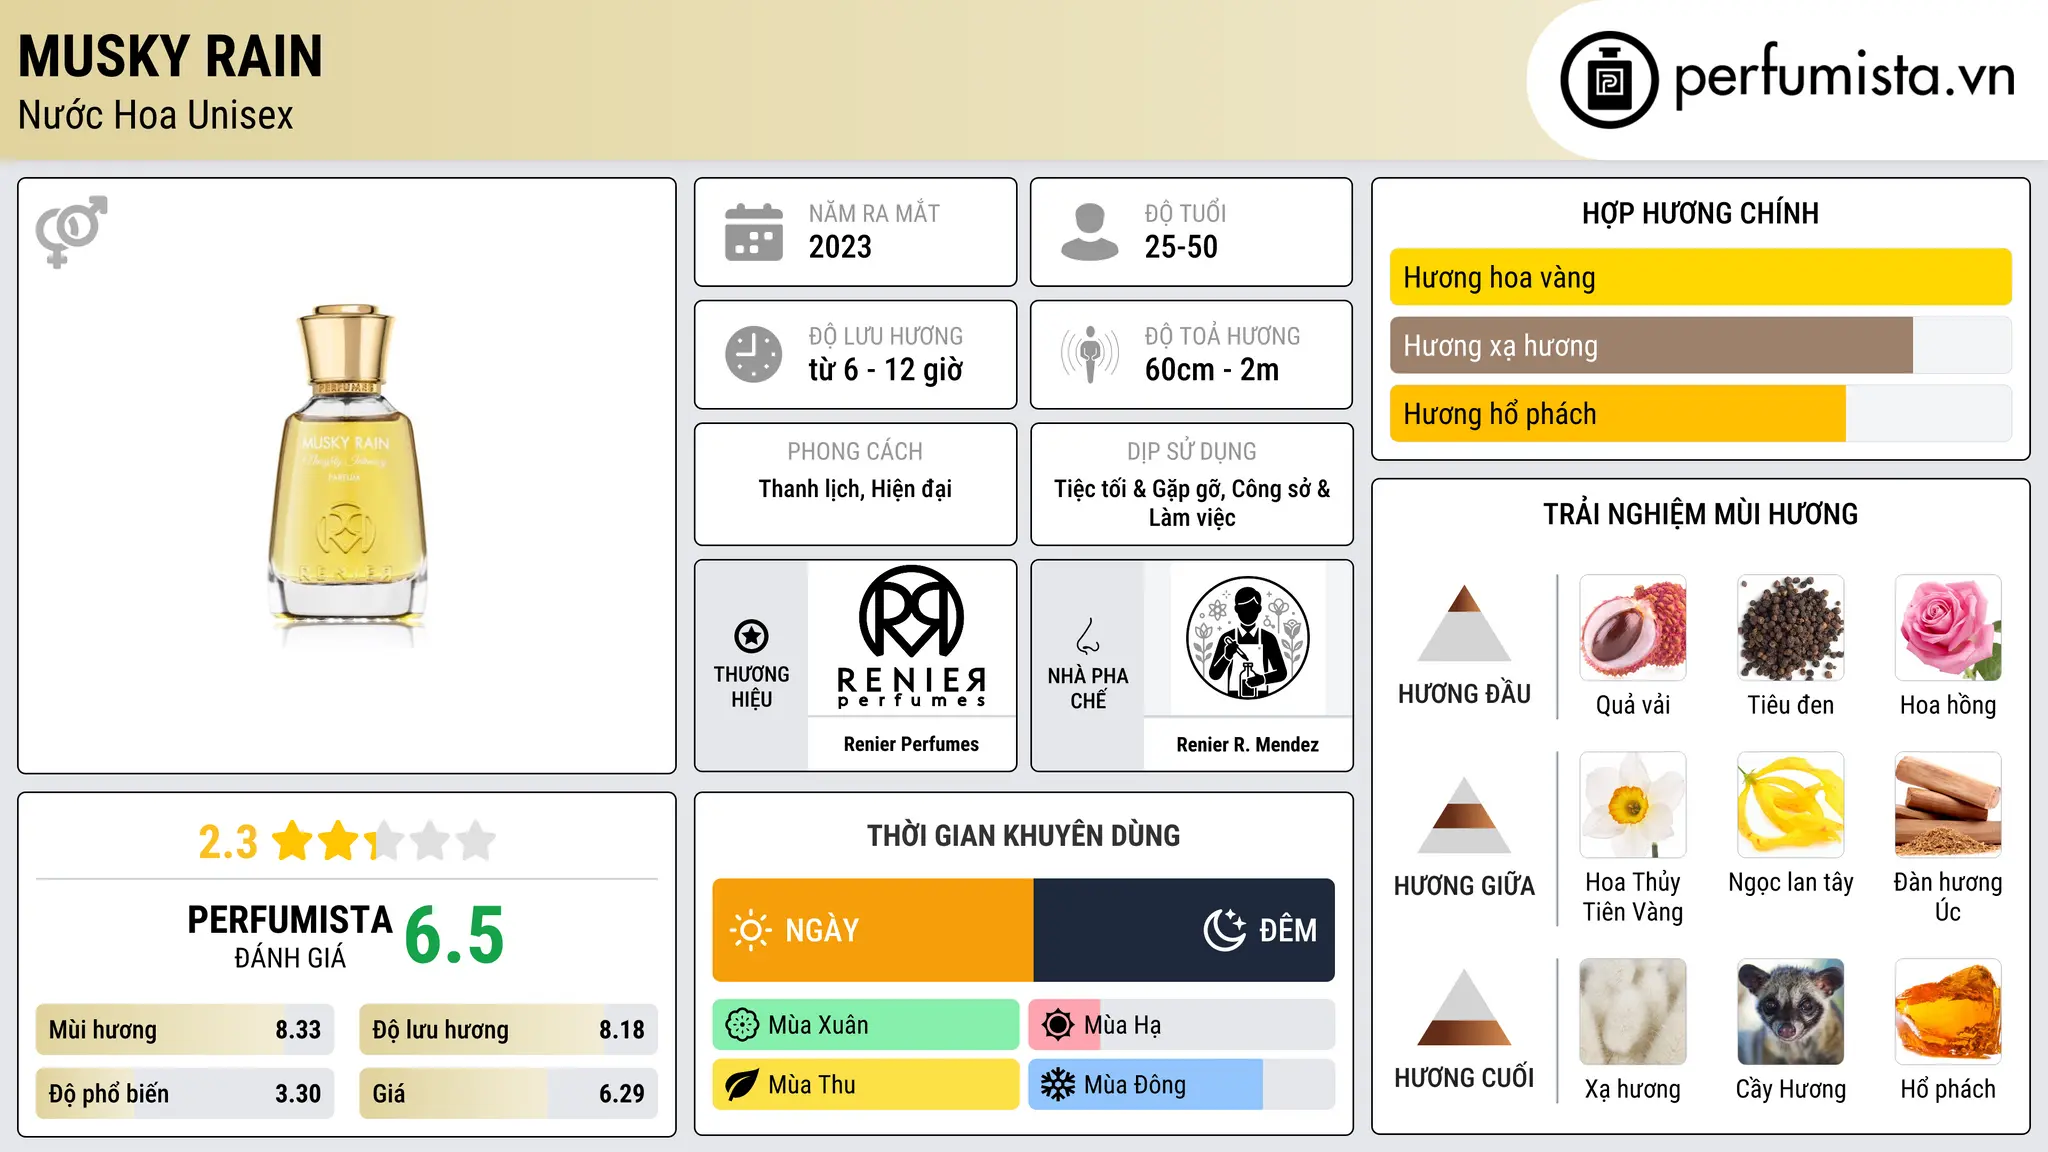Click the Dịp sử dụng label

pyautogui.click(x=1191, y=451)
